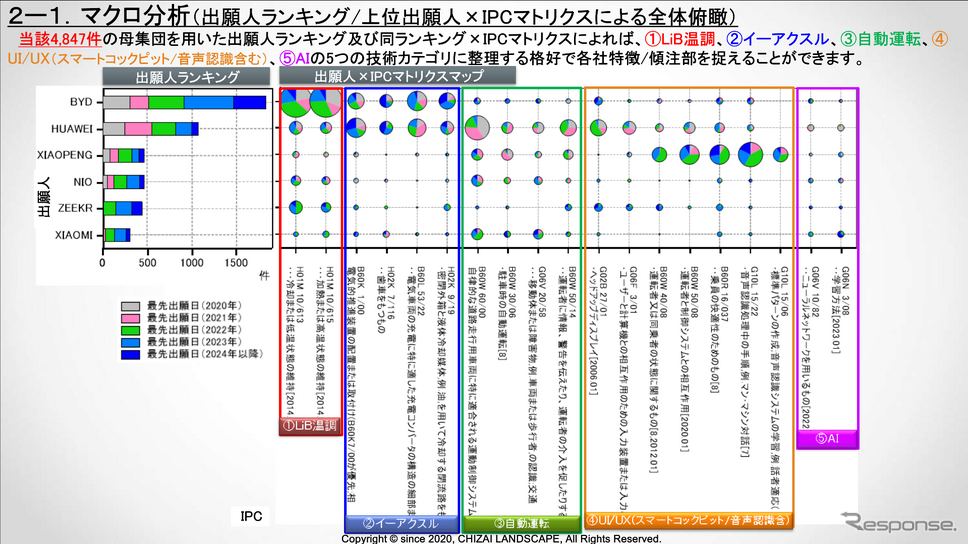Click the gray 2020年 legend swatch
The width and height of the screenshot is (968, 544).
point(130,306)
